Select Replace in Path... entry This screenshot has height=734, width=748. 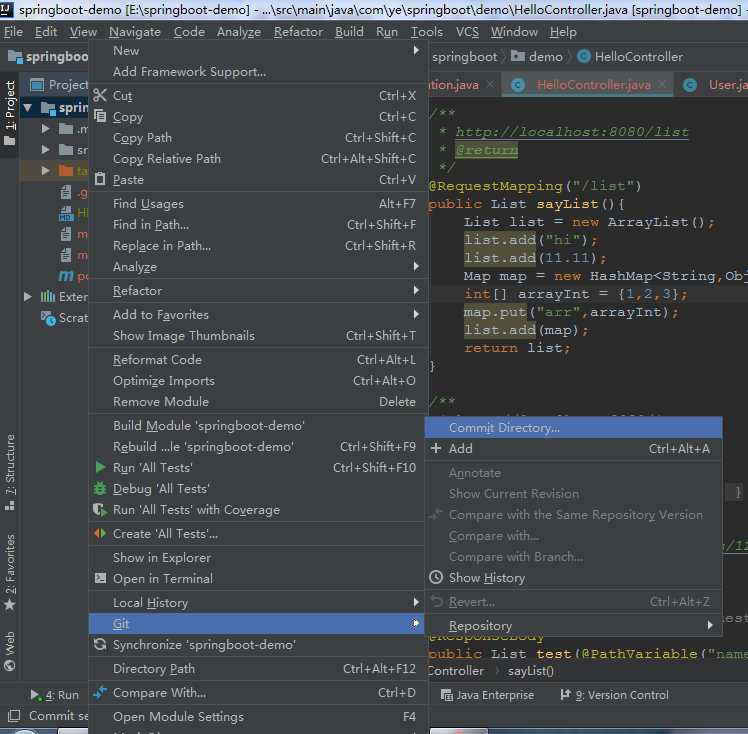[257, 246]
